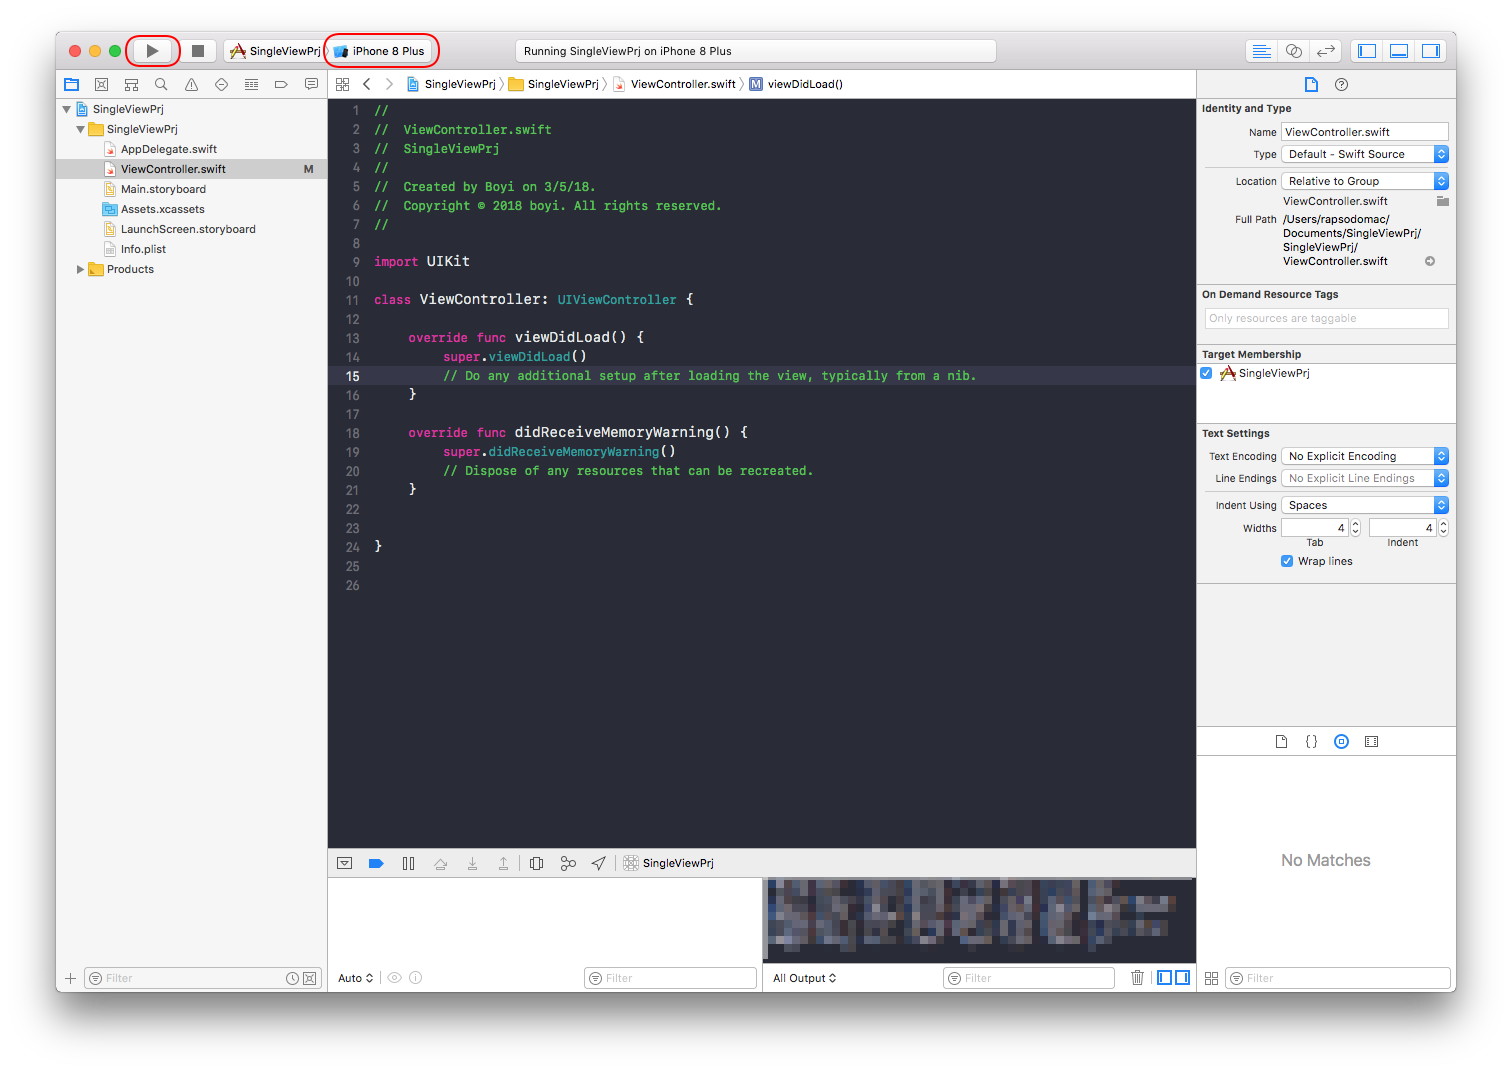The width and height of the screenshot is (1512, 1072).
Task: Open the Text Encoding dropdown
Action: click(x=1364, y=456)
